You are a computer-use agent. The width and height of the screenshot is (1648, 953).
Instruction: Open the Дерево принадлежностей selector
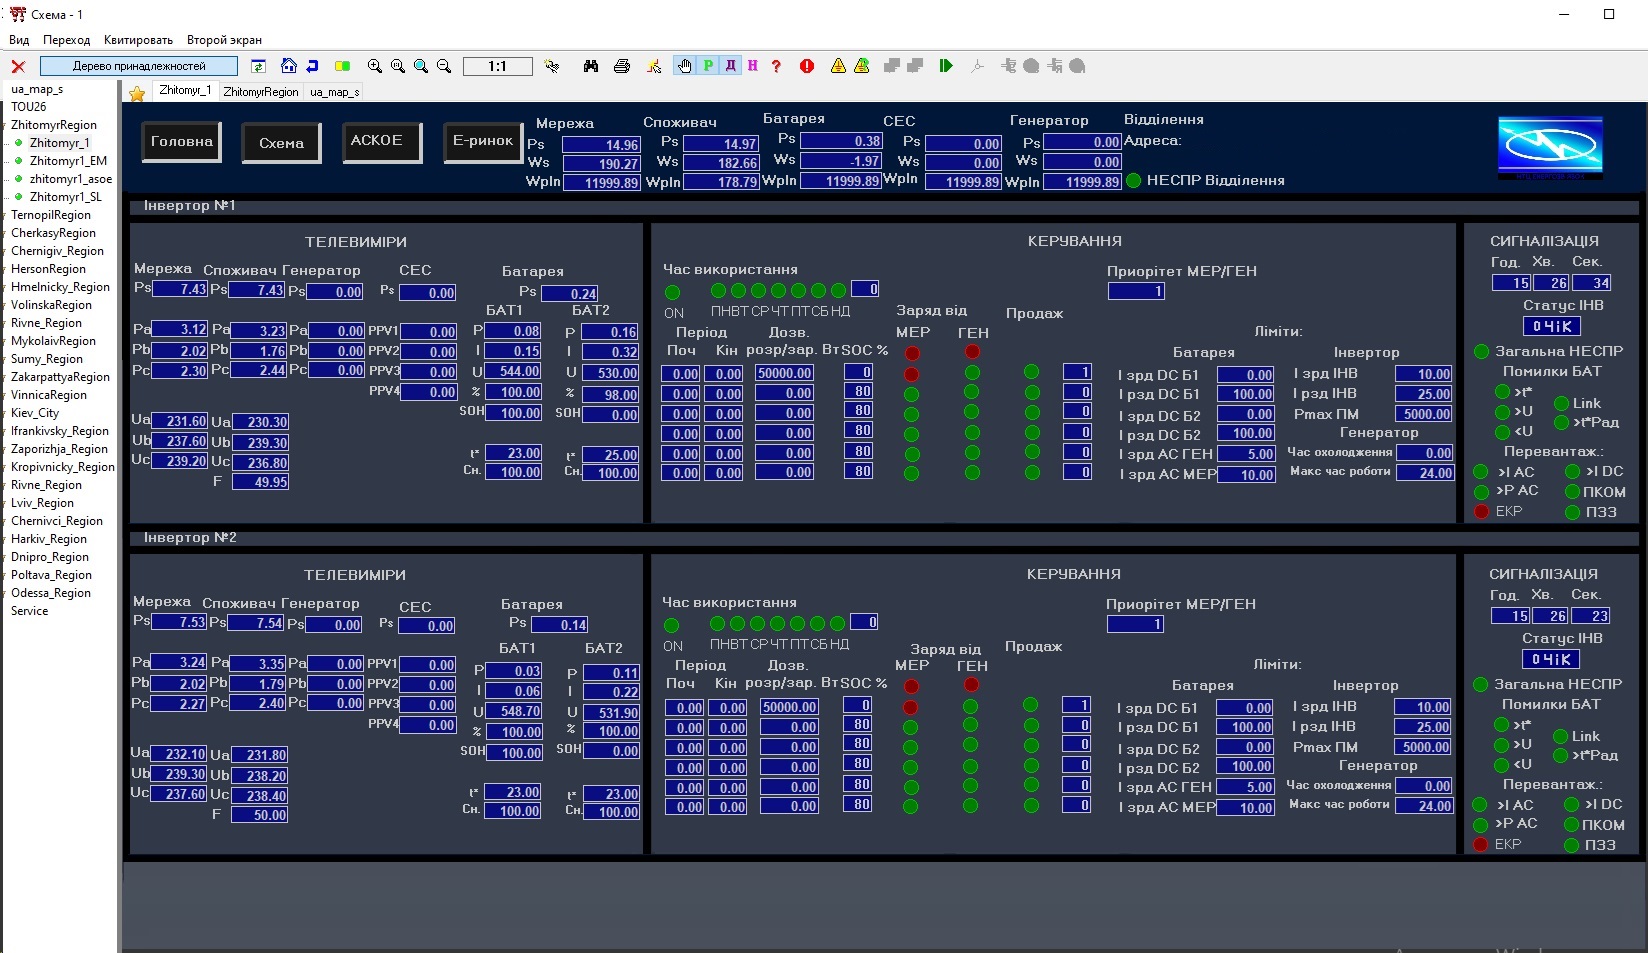(x=139, y=66)
